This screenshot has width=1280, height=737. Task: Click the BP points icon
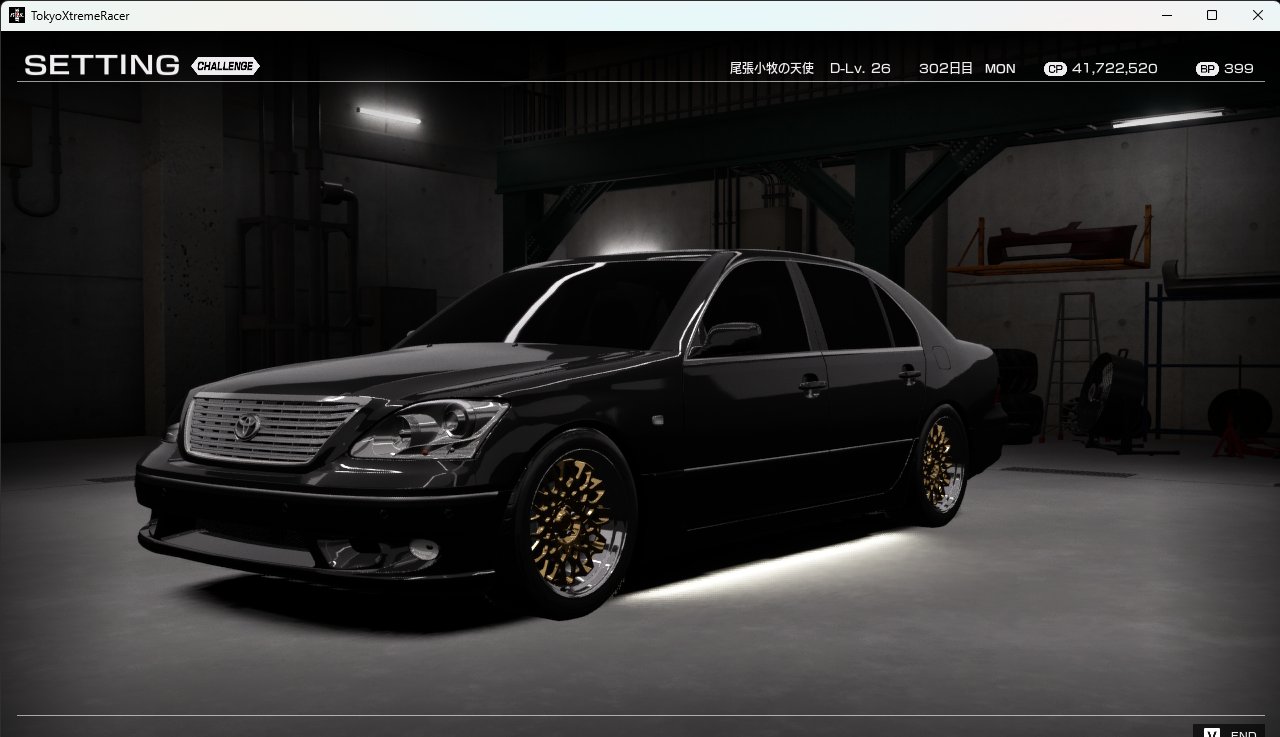click(1207, 69)
